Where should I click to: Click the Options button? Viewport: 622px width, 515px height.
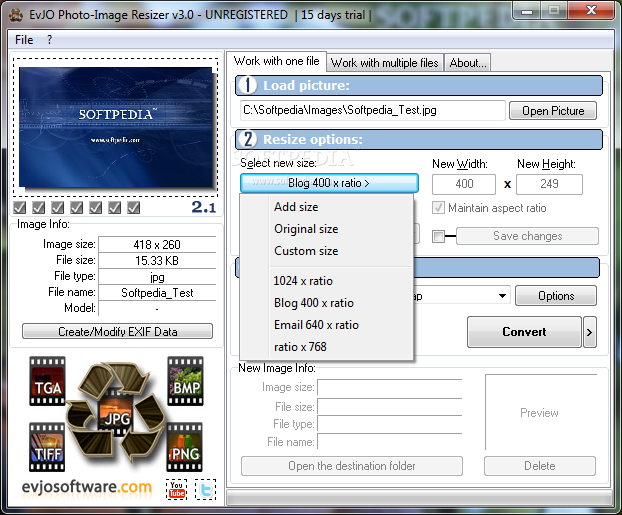556,296
